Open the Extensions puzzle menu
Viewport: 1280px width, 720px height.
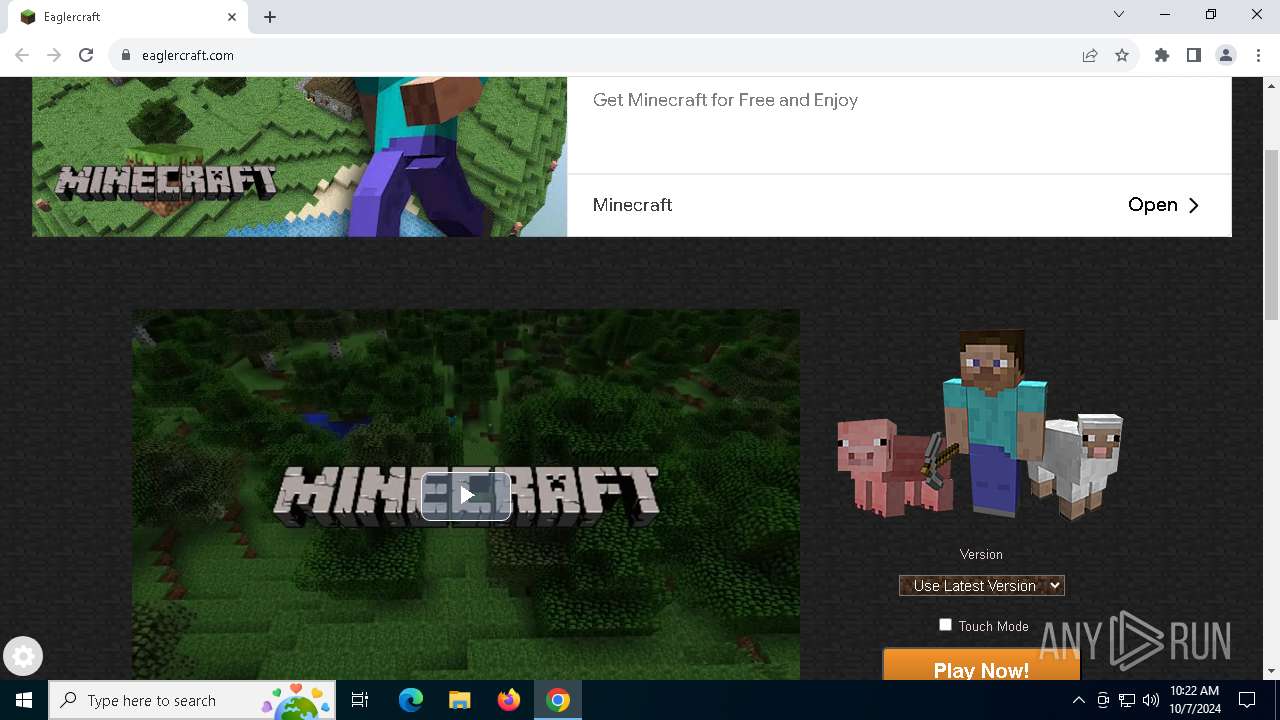point(1162,55)
